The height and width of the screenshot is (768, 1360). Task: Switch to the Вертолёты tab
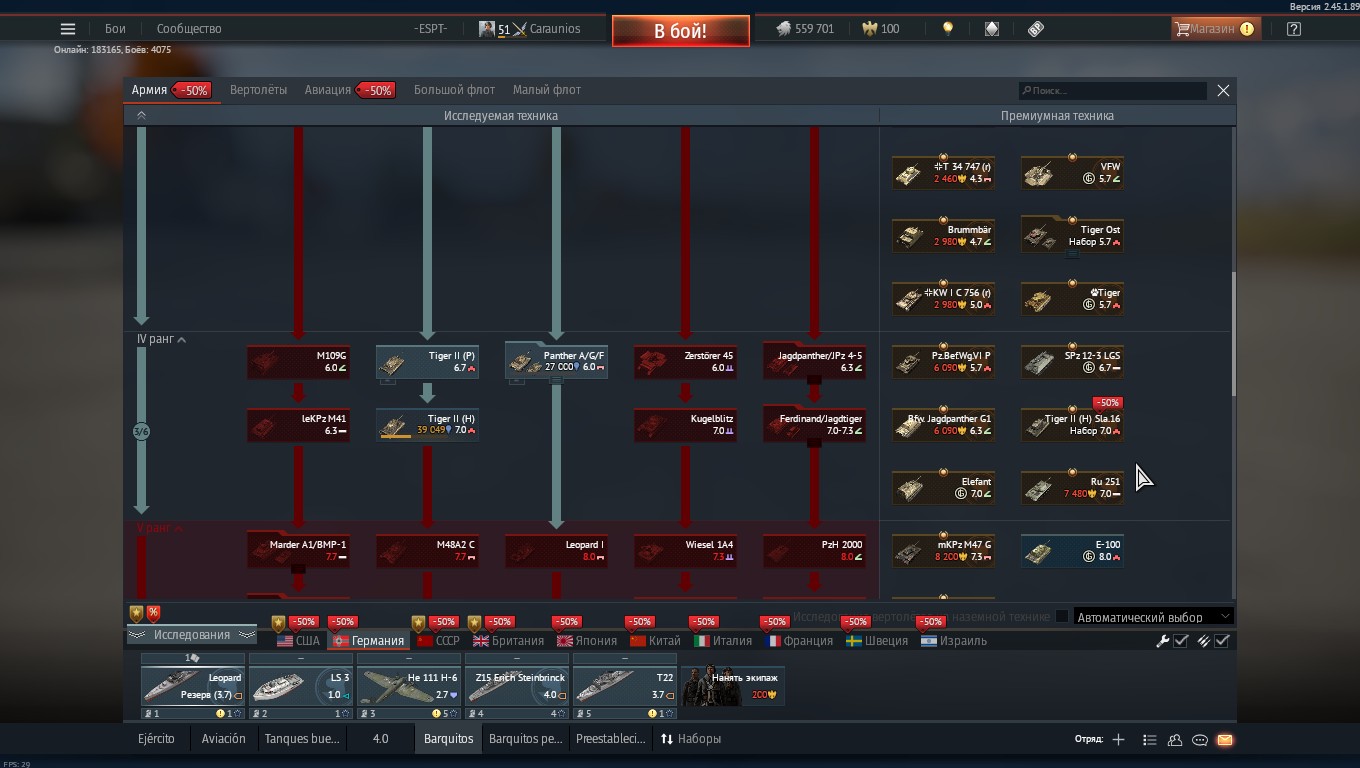coord(258,90)
